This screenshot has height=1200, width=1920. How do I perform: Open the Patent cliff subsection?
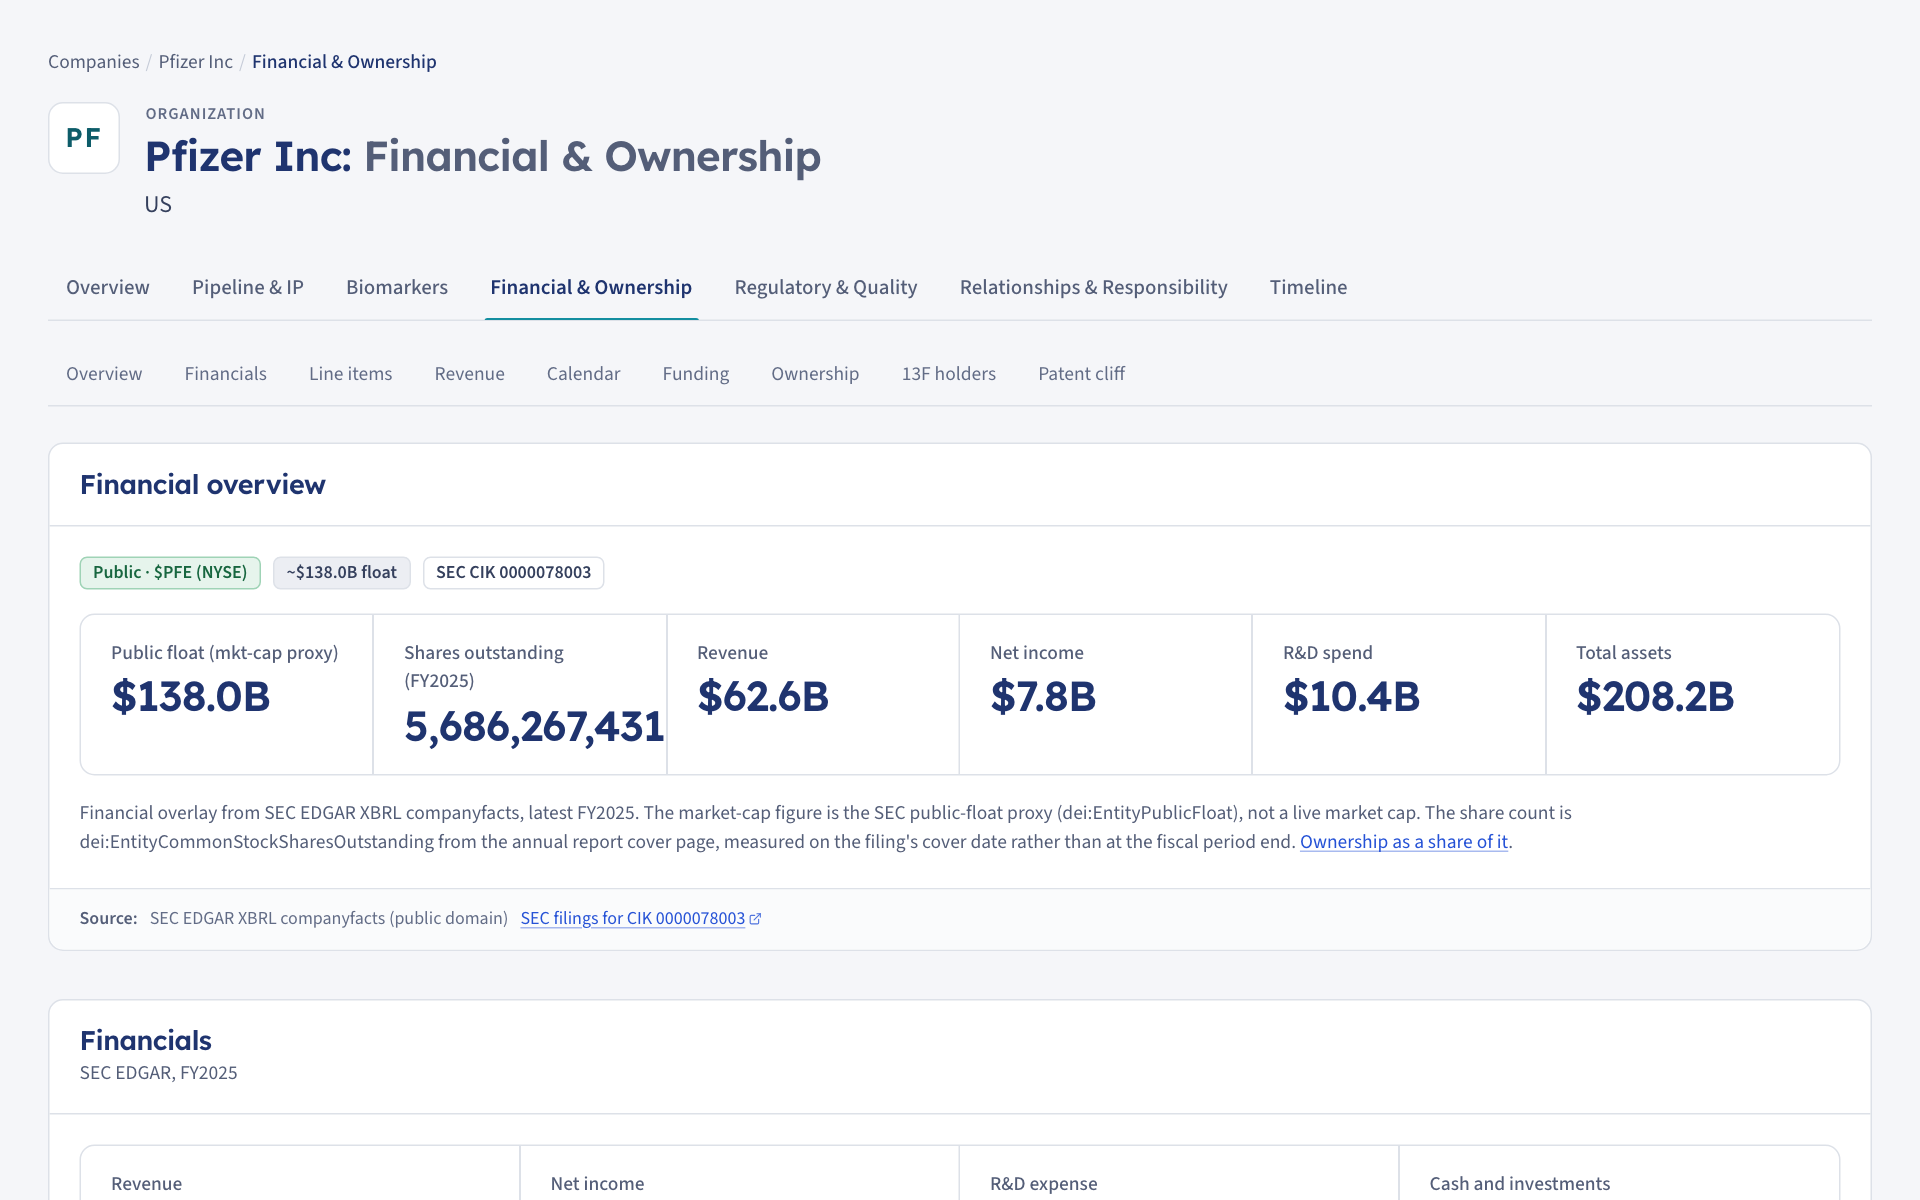pos(1082,374)
